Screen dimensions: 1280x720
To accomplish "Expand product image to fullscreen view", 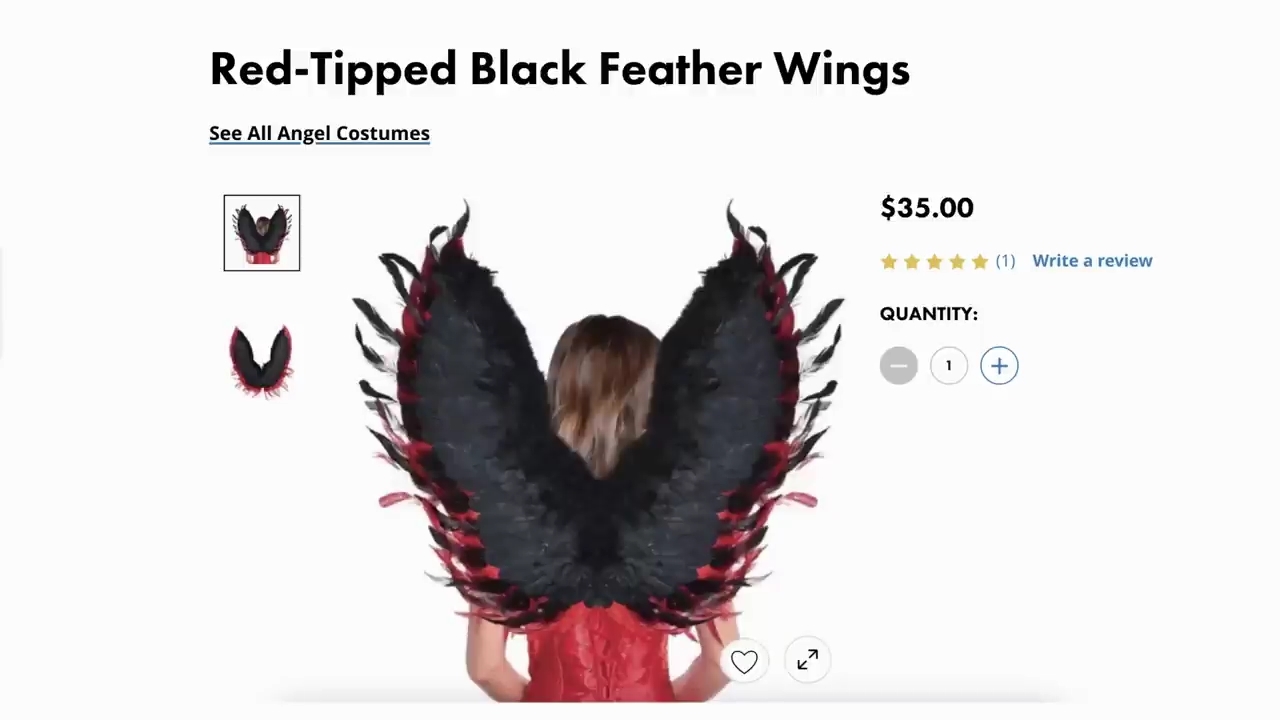I will tap(807, 660).
